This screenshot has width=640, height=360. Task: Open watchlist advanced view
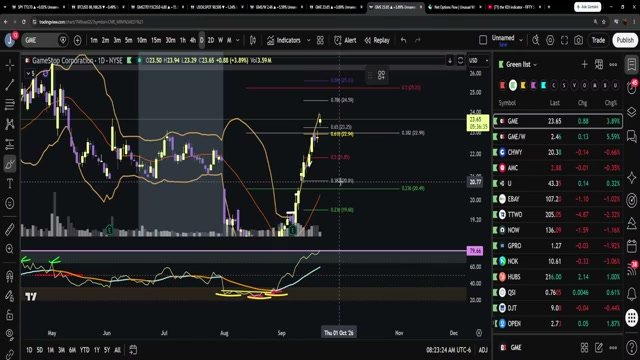point(599,64)
